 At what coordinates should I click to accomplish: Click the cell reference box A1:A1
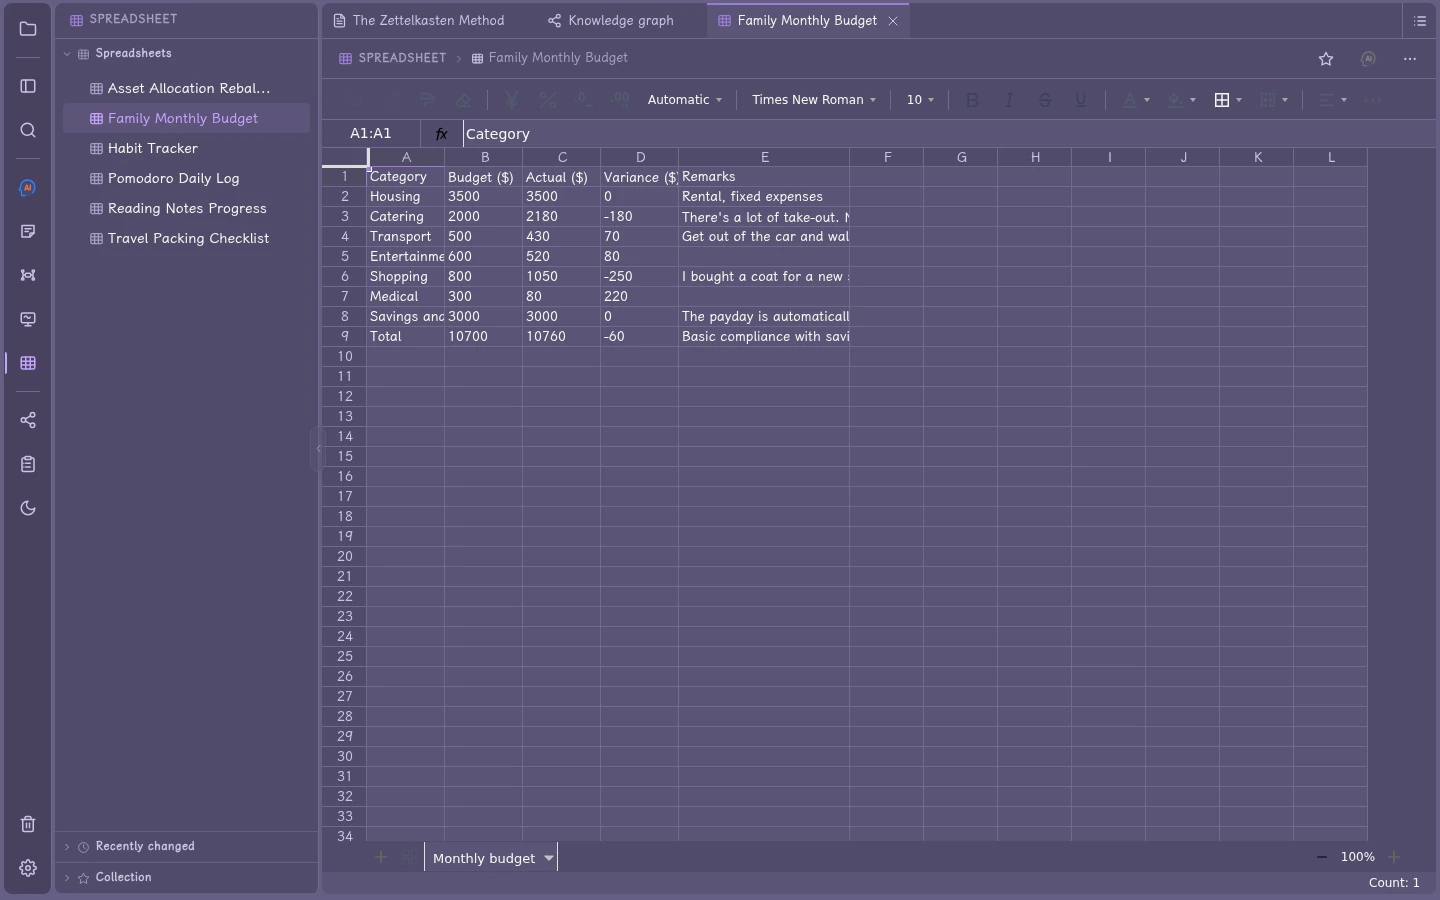tap(371, 134)
